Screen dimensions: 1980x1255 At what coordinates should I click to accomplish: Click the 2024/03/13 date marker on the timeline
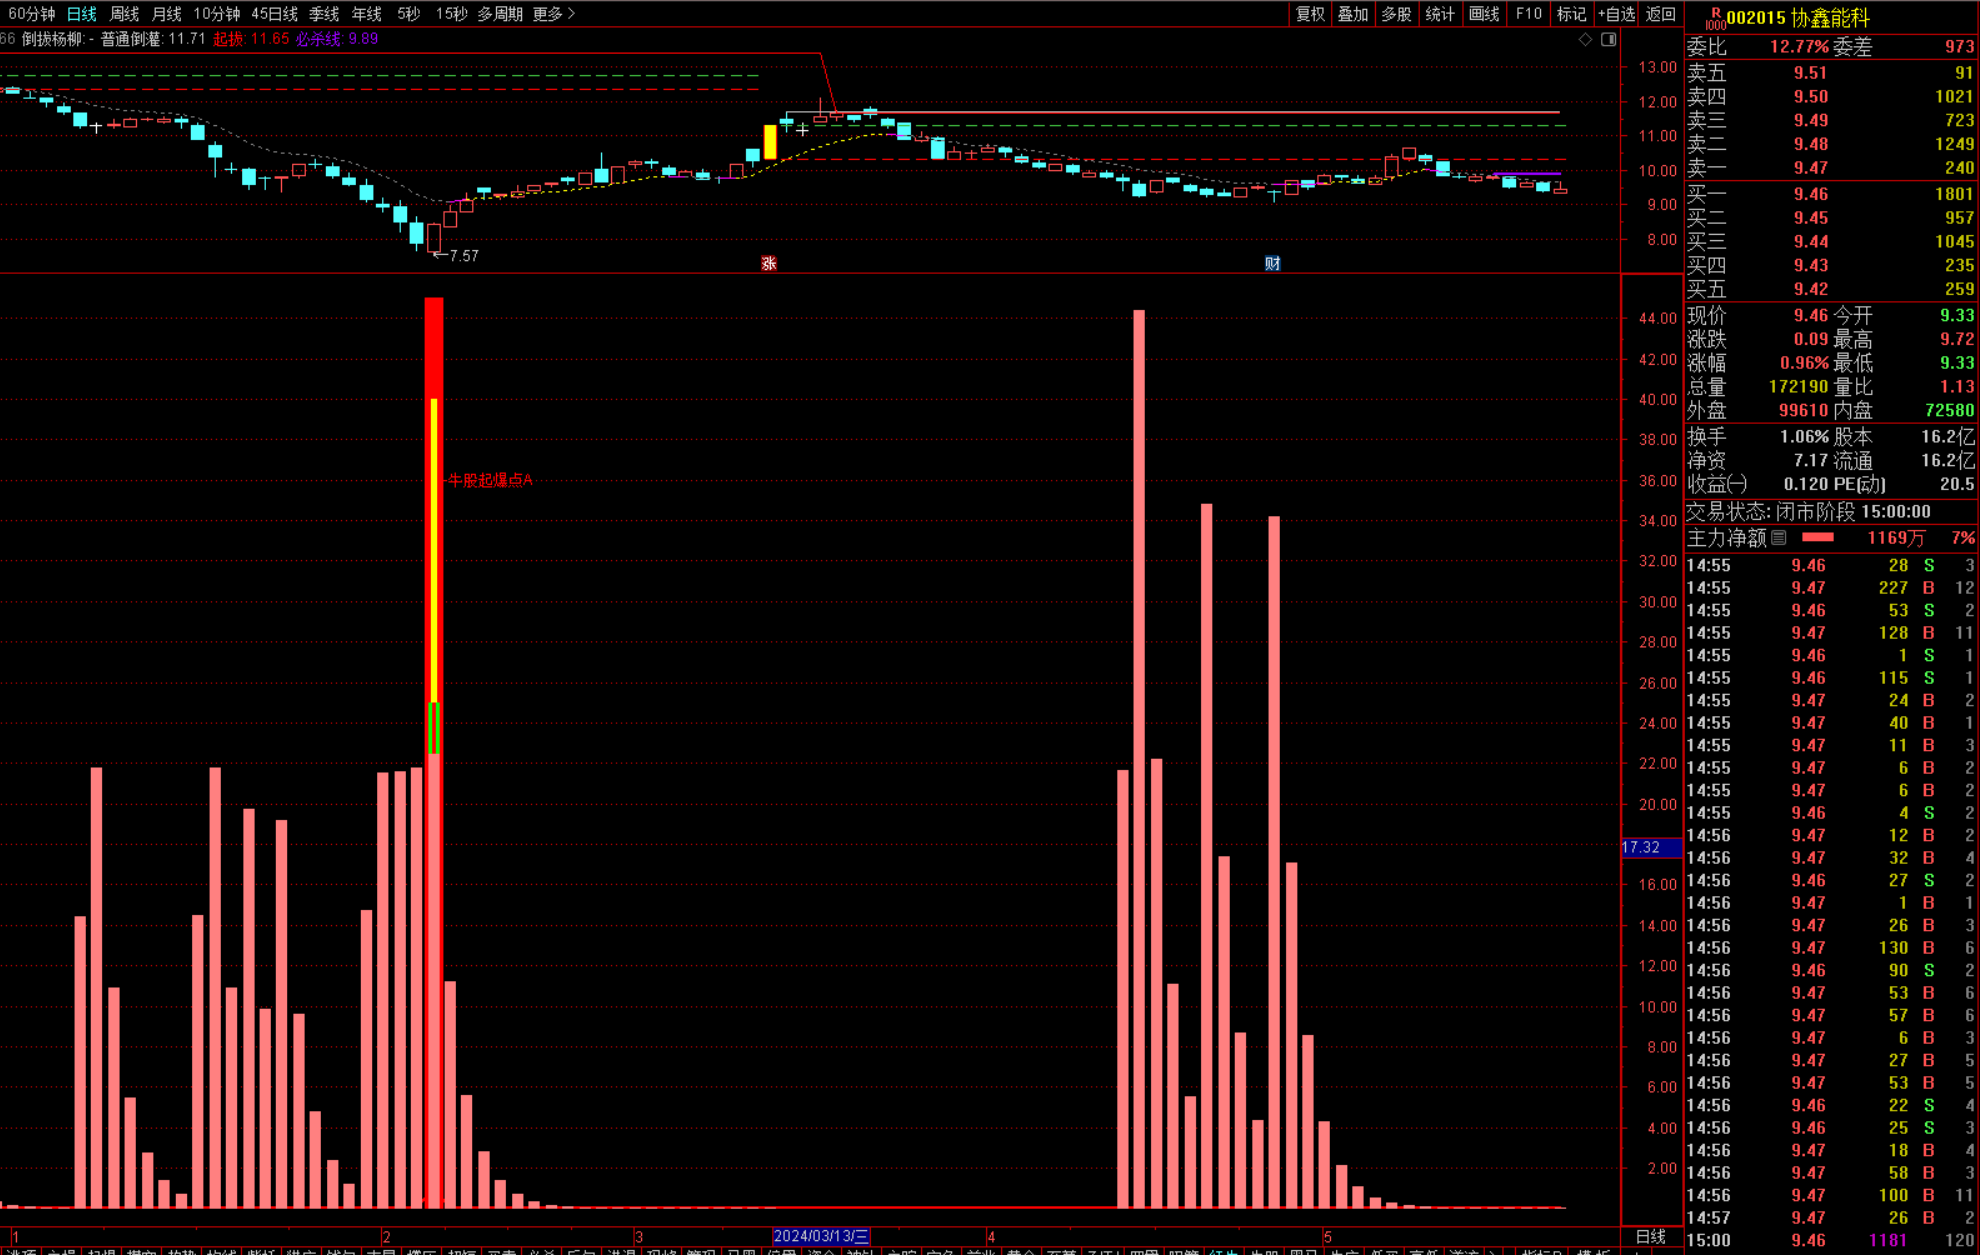821,1236
